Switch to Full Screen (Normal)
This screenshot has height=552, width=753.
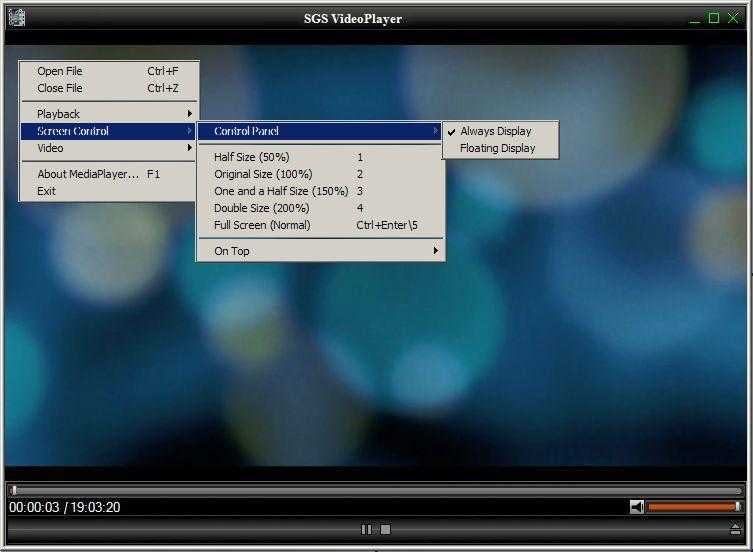320,225
